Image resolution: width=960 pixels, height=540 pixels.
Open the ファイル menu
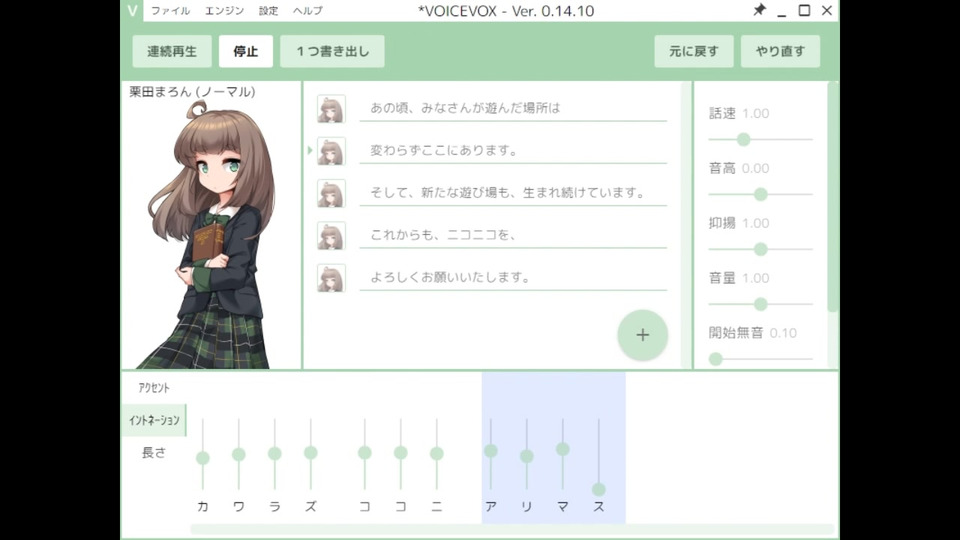(x=170, y=10)
